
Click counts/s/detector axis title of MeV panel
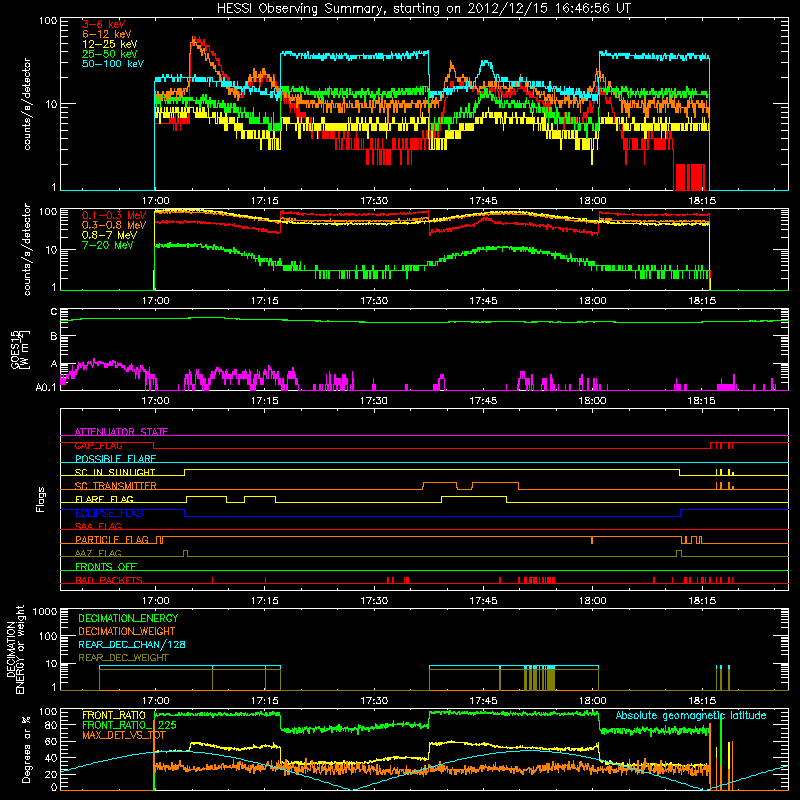27,249
